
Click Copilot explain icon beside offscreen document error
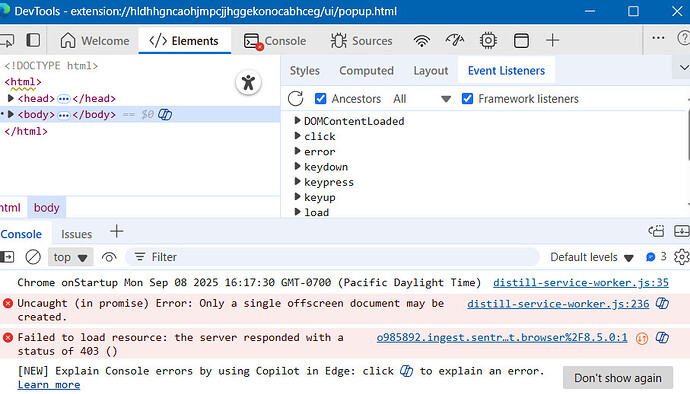[x=662, y=303]
